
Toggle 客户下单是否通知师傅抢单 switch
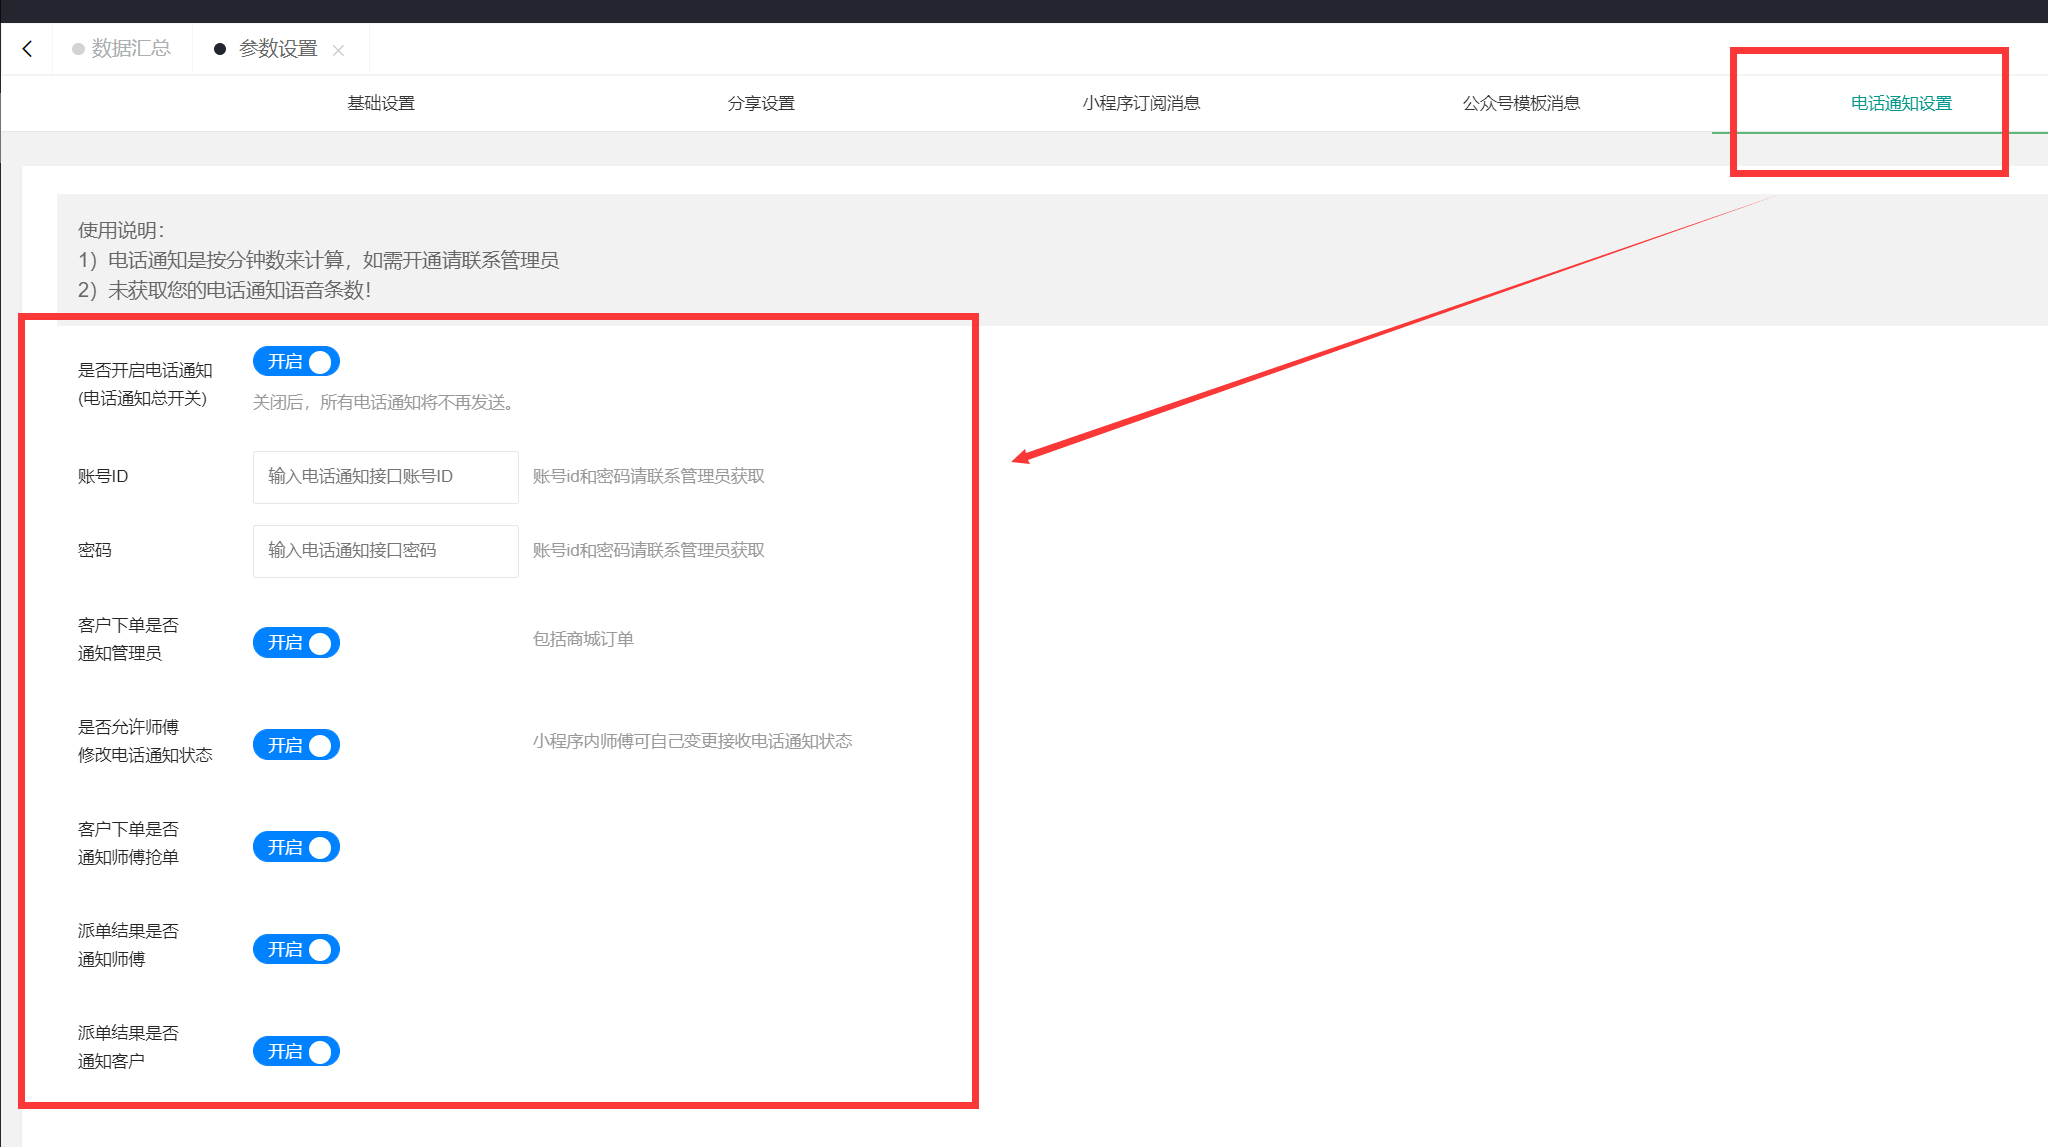tap(296, 847)
